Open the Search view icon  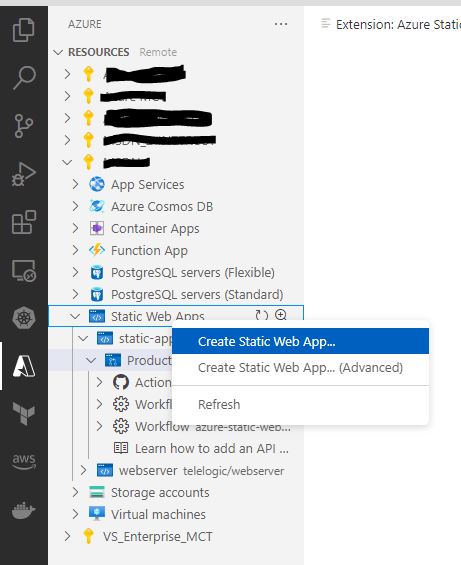(x=24, y=77)
